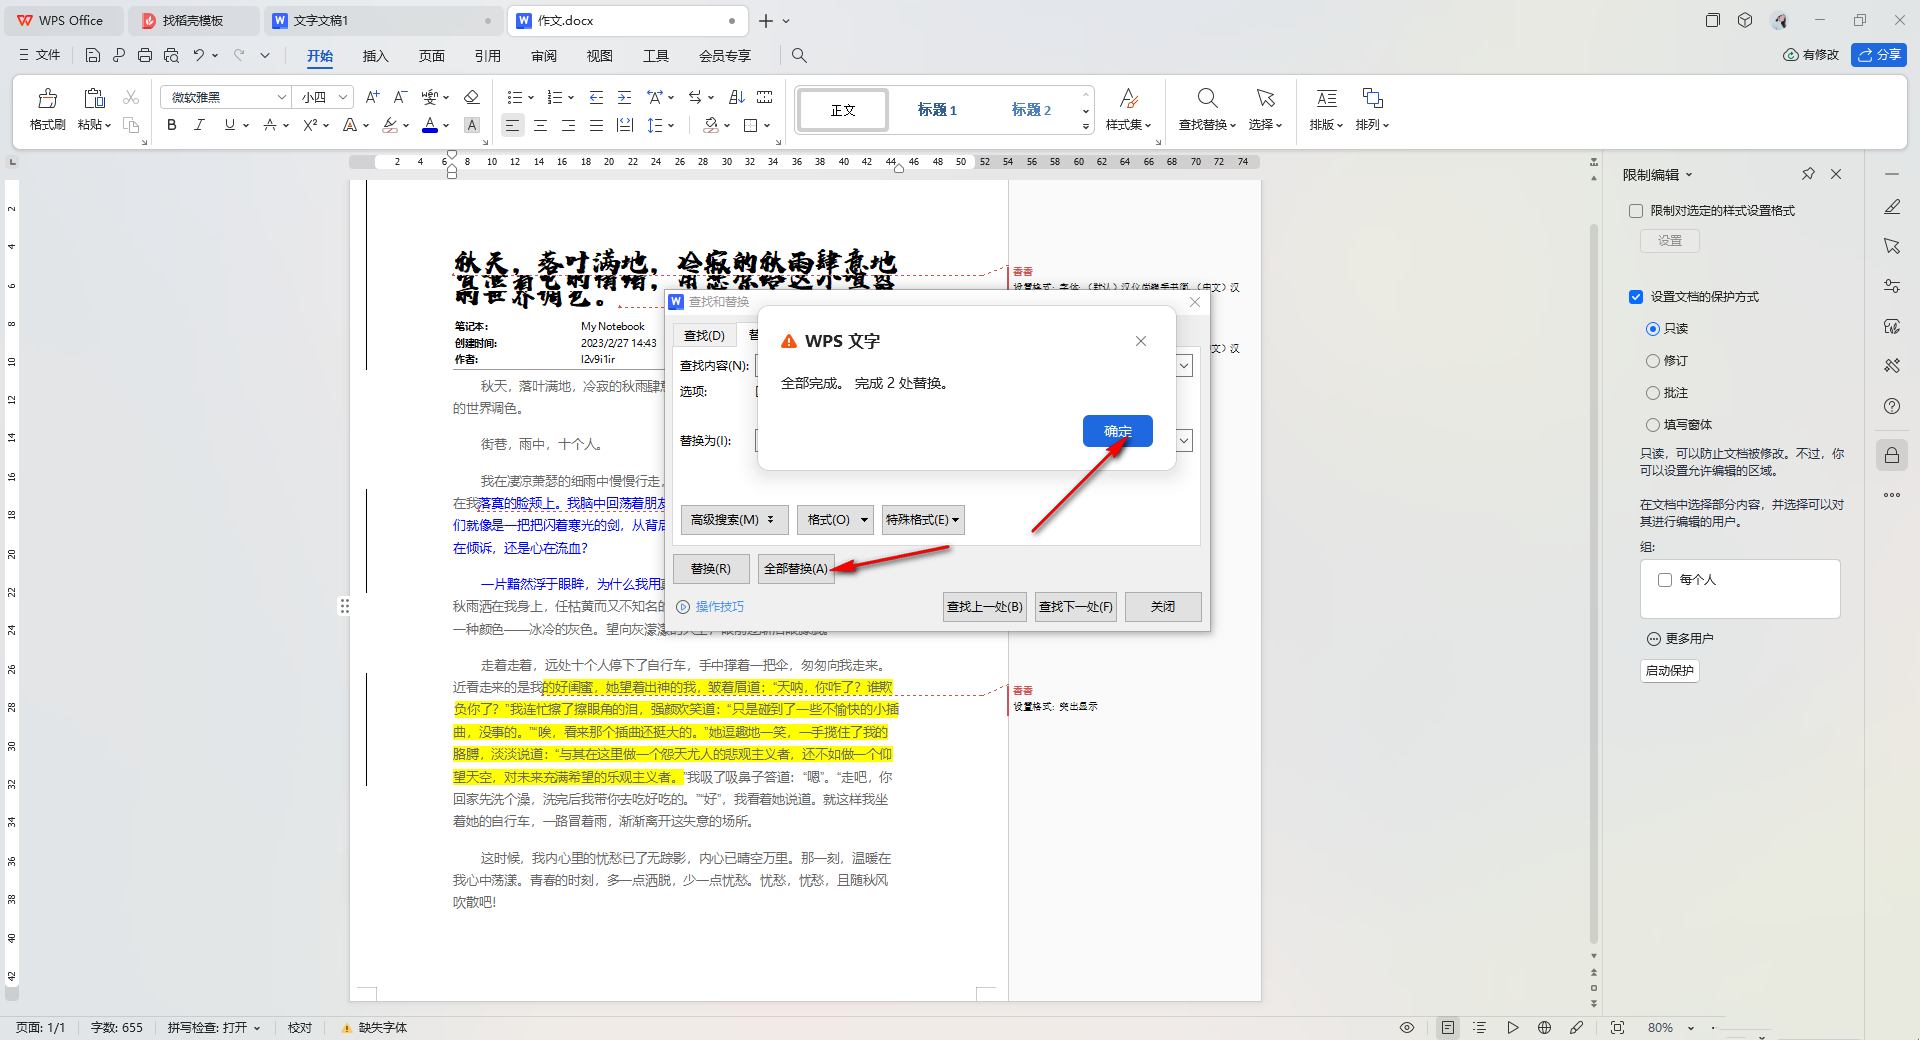Click the 查找下一处(F) button
Image resolution: width=1920 pixels, height=1040 pixels.
coord(1076,607)
